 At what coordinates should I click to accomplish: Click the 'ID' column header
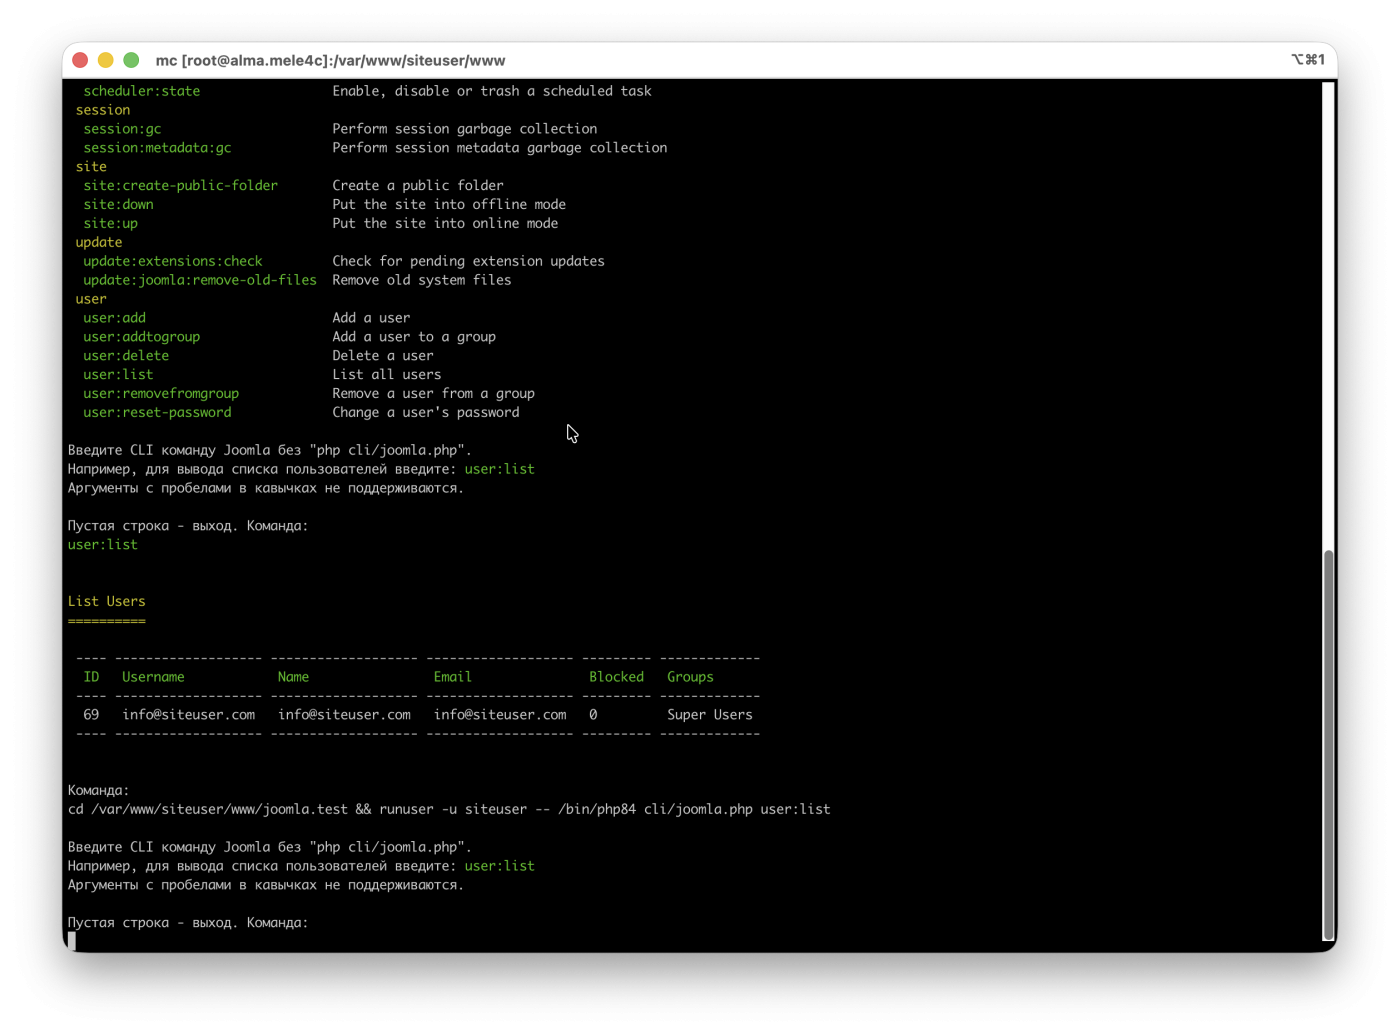point(91,678)
